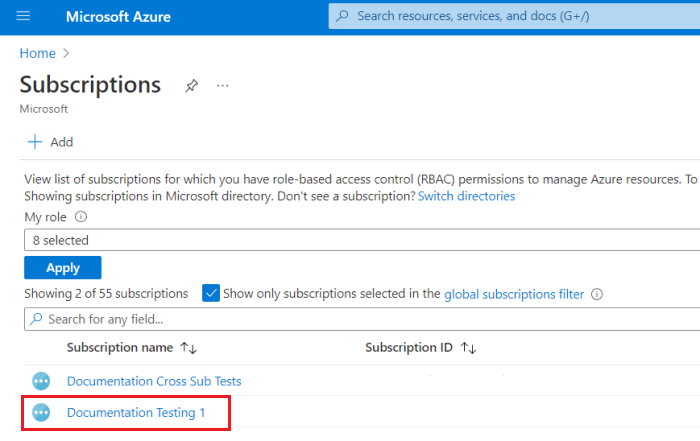Go to Home breadcrumb

tap(37, 53)
